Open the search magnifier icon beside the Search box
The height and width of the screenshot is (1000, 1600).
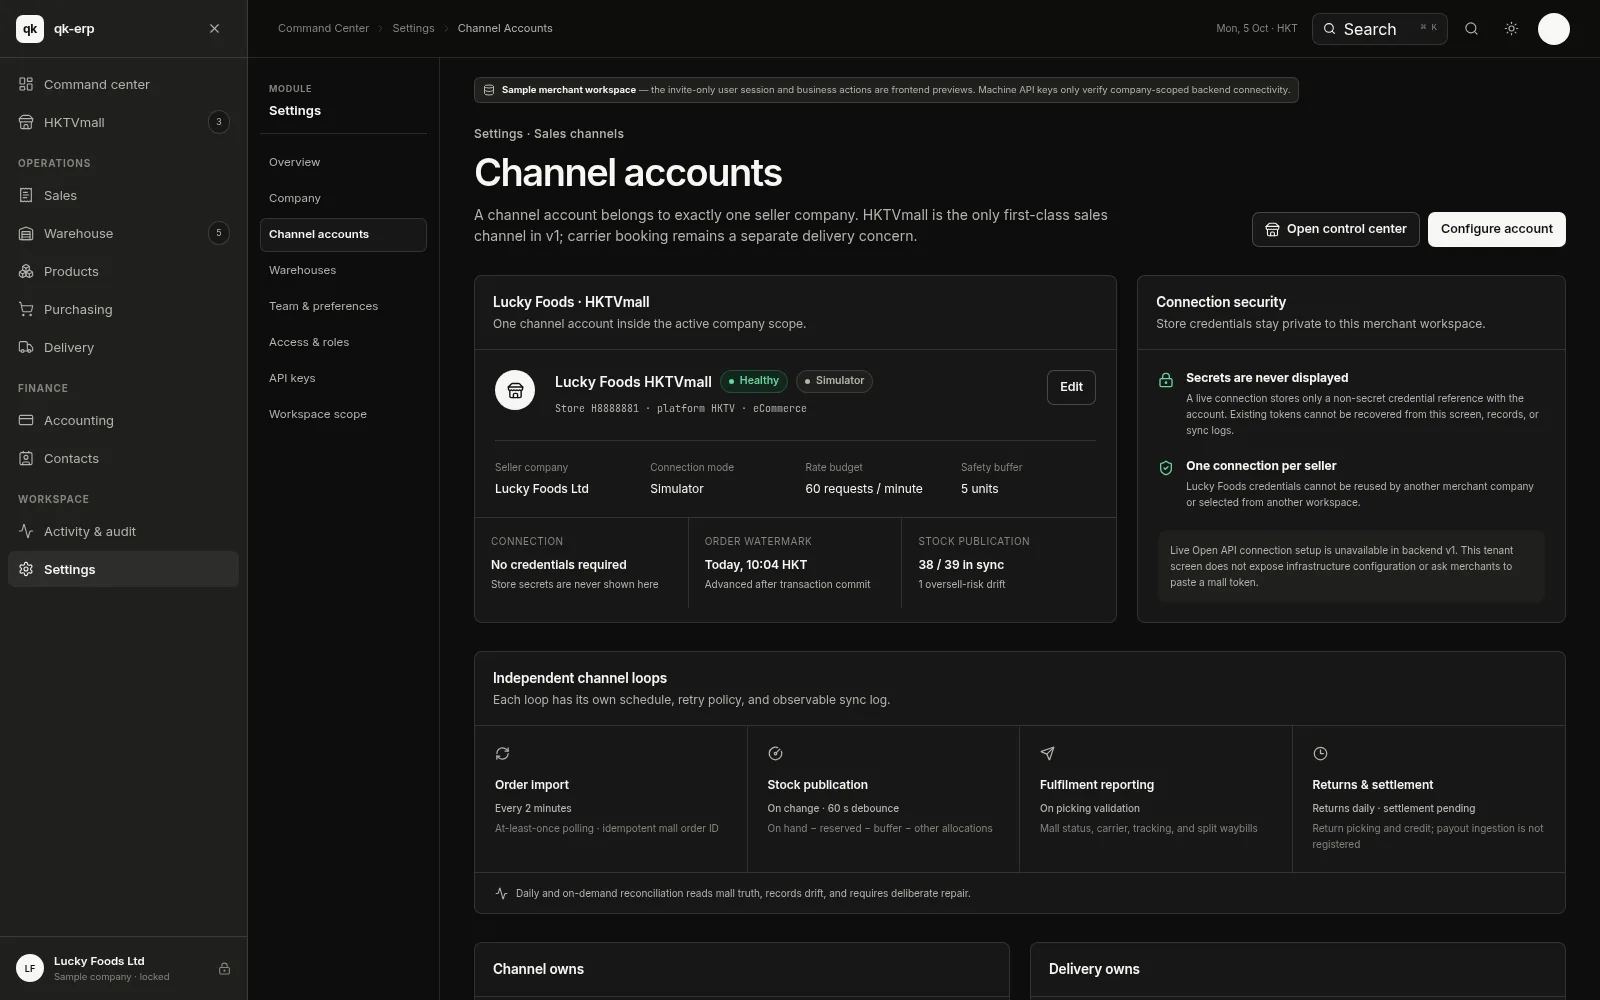pyautogui.click(x=1471, y=29)
